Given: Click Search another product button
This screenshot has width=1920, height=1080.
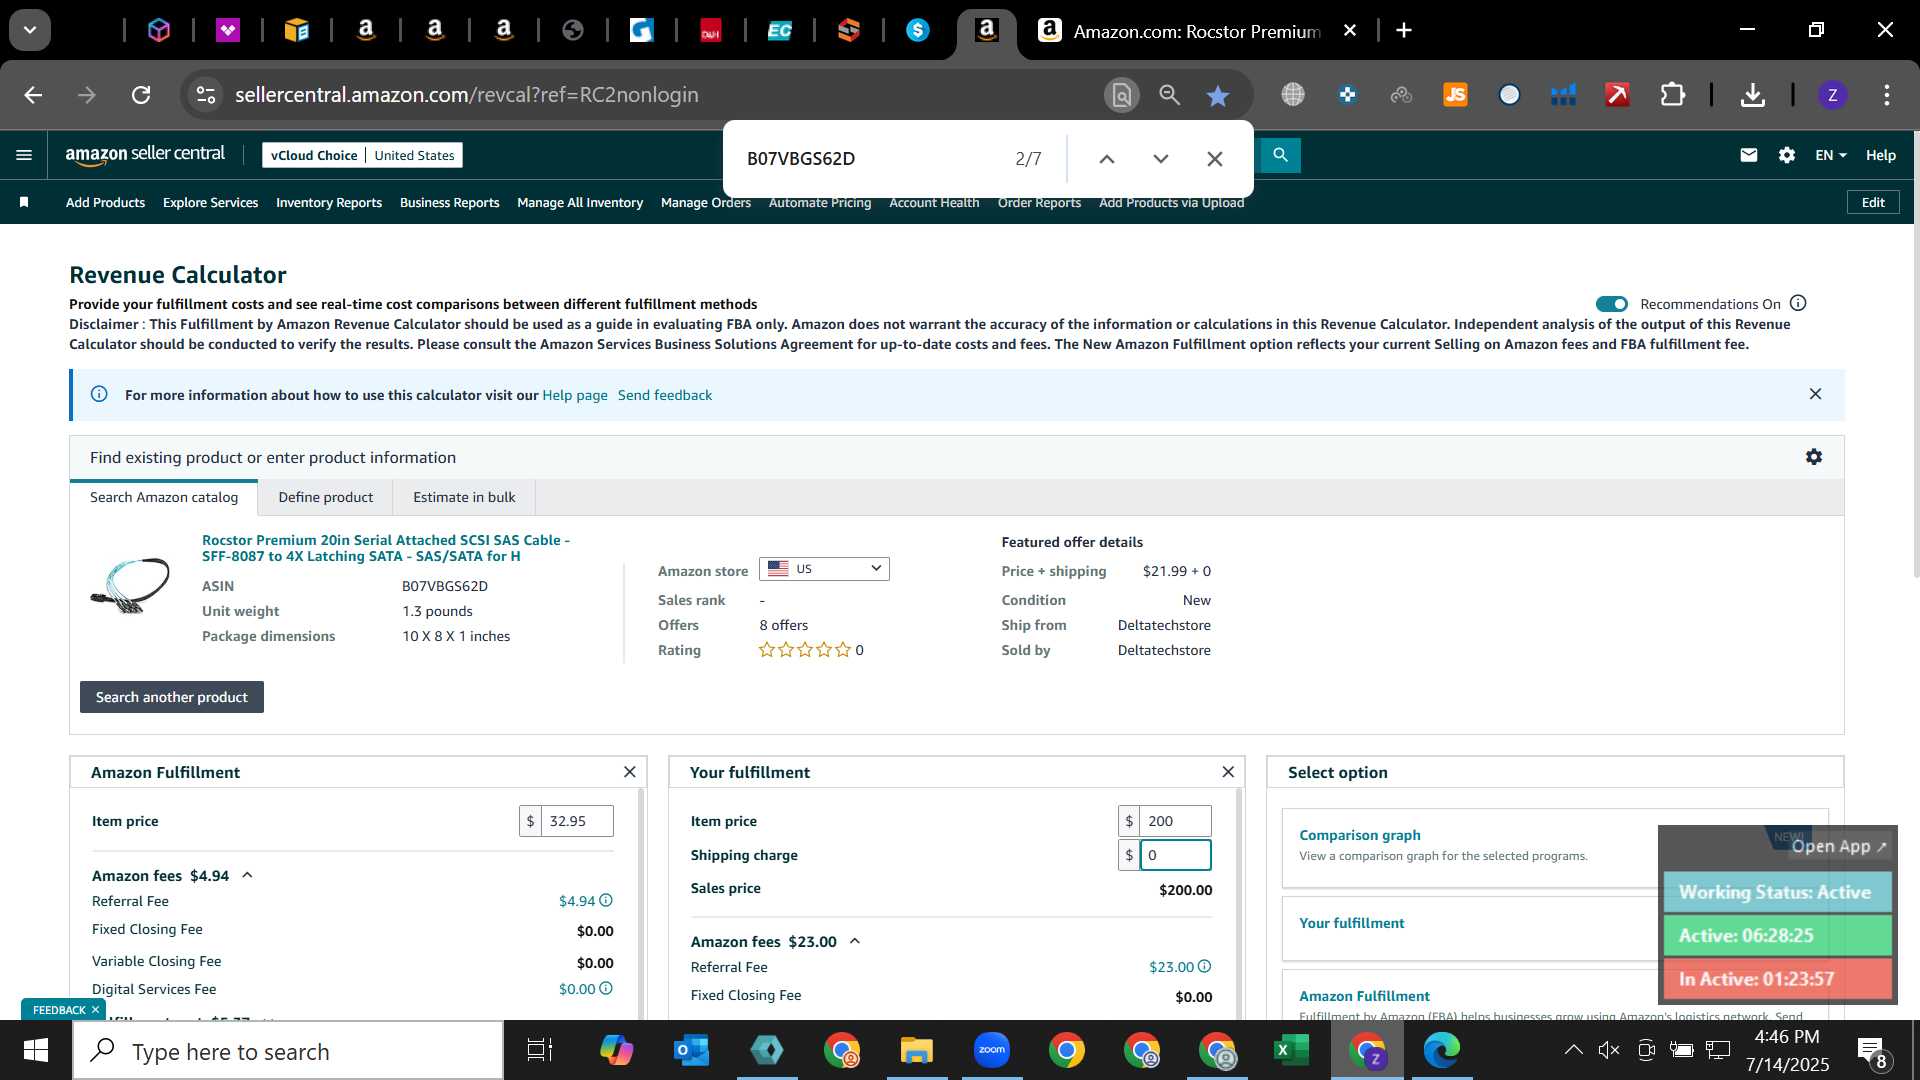Looking at the screenshot, I should point(172,697).
